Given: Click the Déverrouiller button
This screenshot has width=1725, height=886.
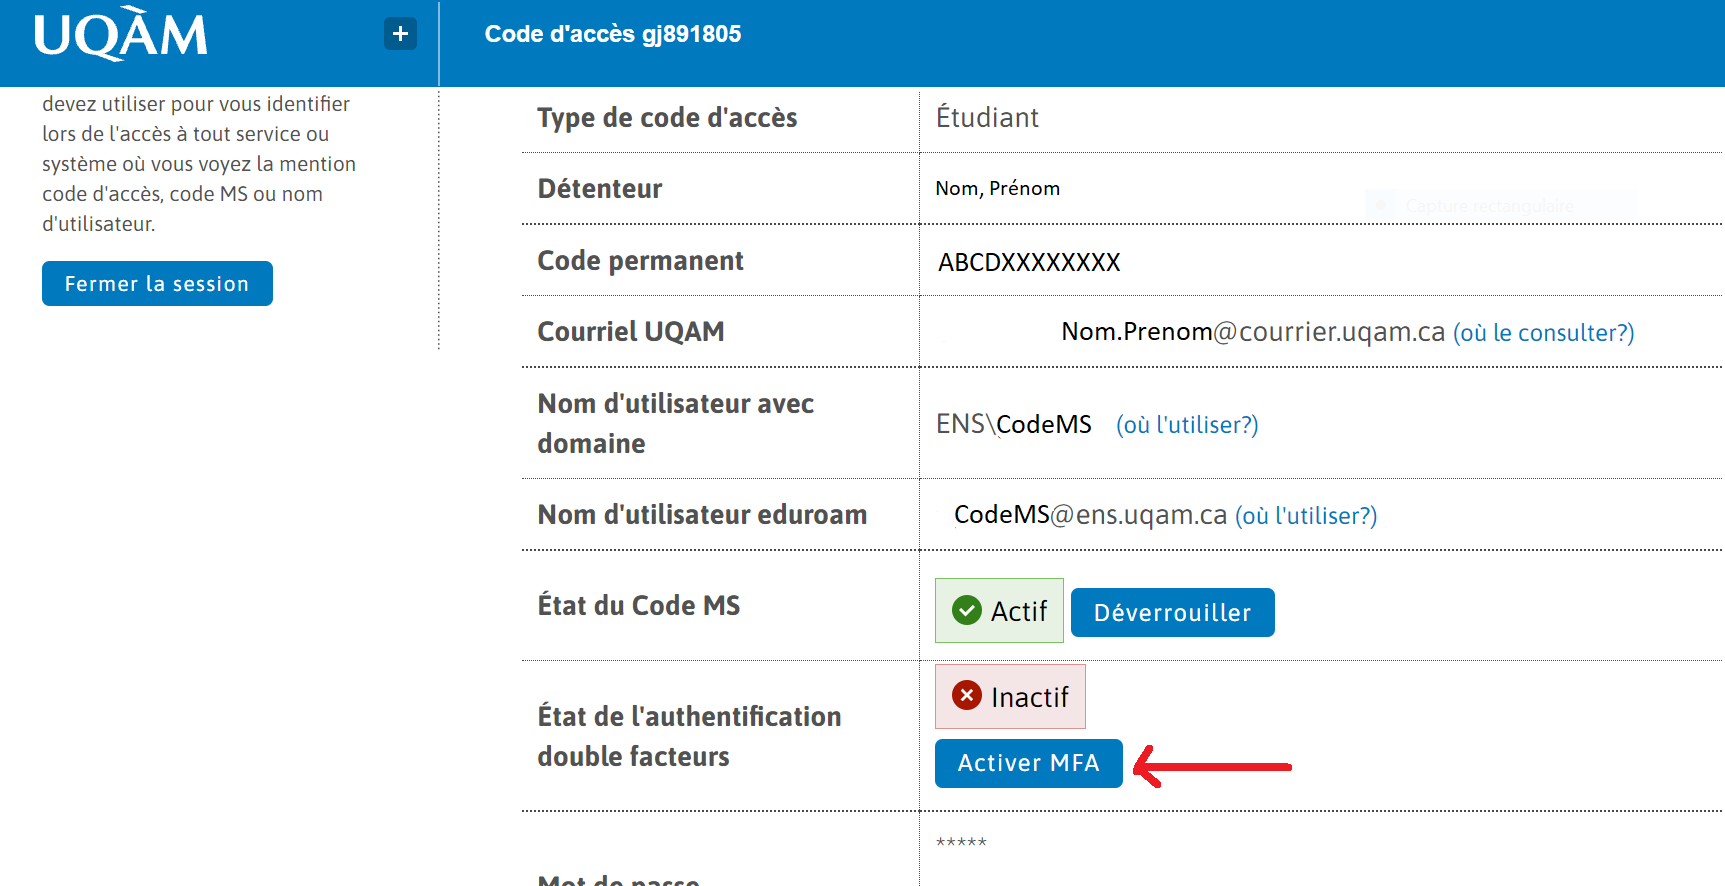Looking at the screenshot, I should point(1172,612).
